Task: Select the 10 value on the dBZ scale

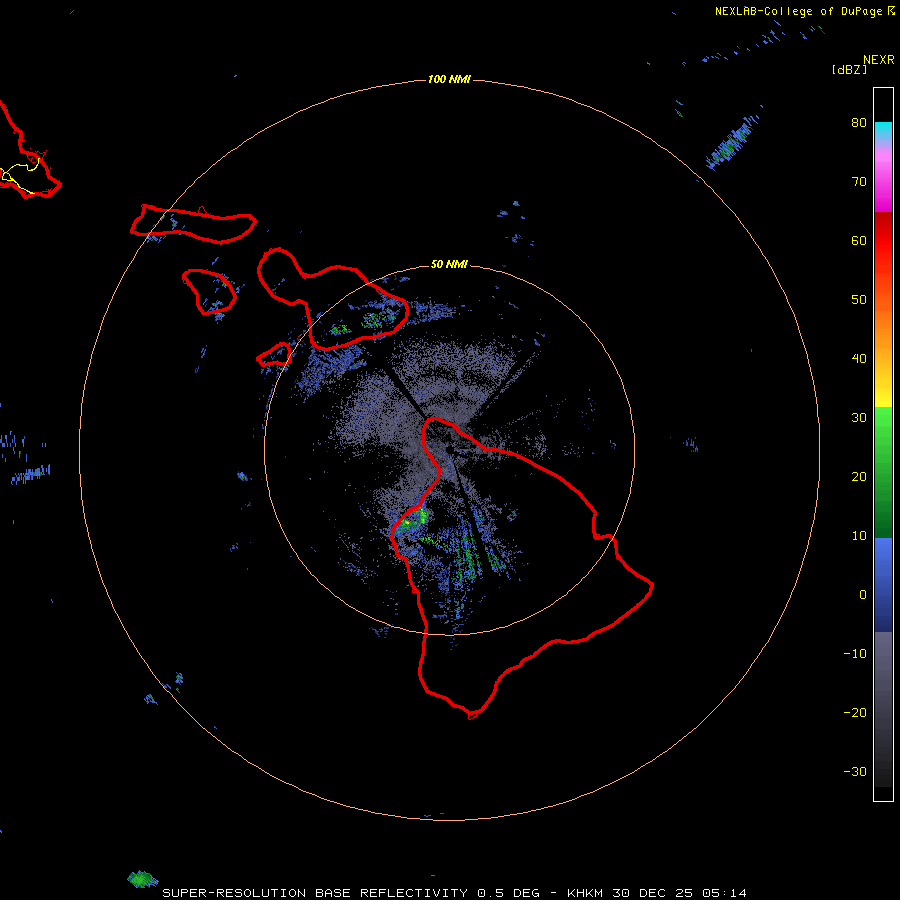Action: (x=859, y=536)
